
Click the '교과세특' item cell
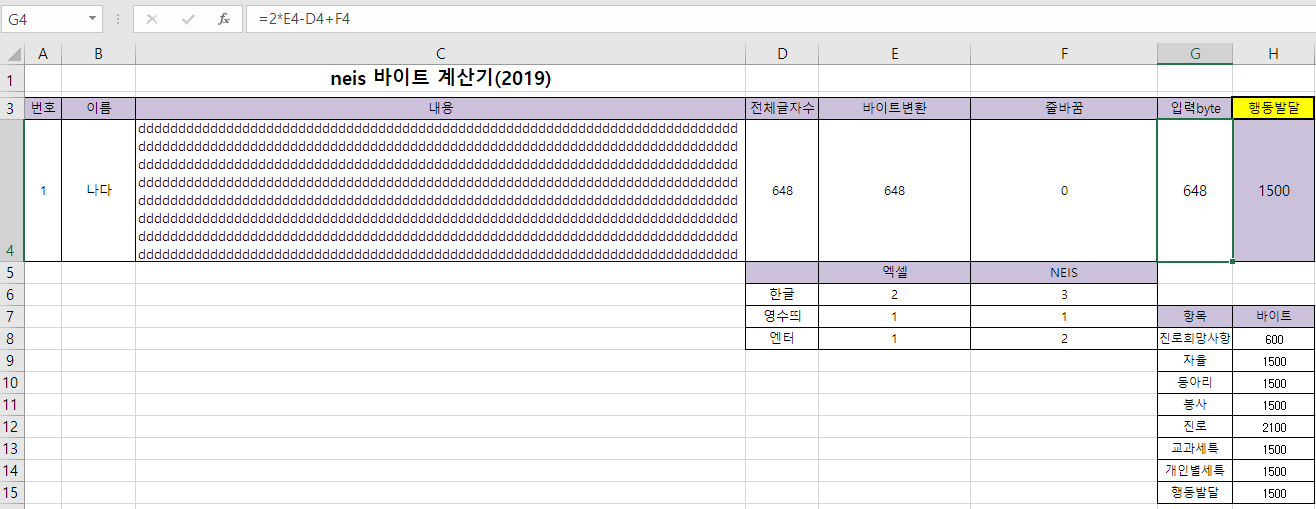tap(1195, 449)
